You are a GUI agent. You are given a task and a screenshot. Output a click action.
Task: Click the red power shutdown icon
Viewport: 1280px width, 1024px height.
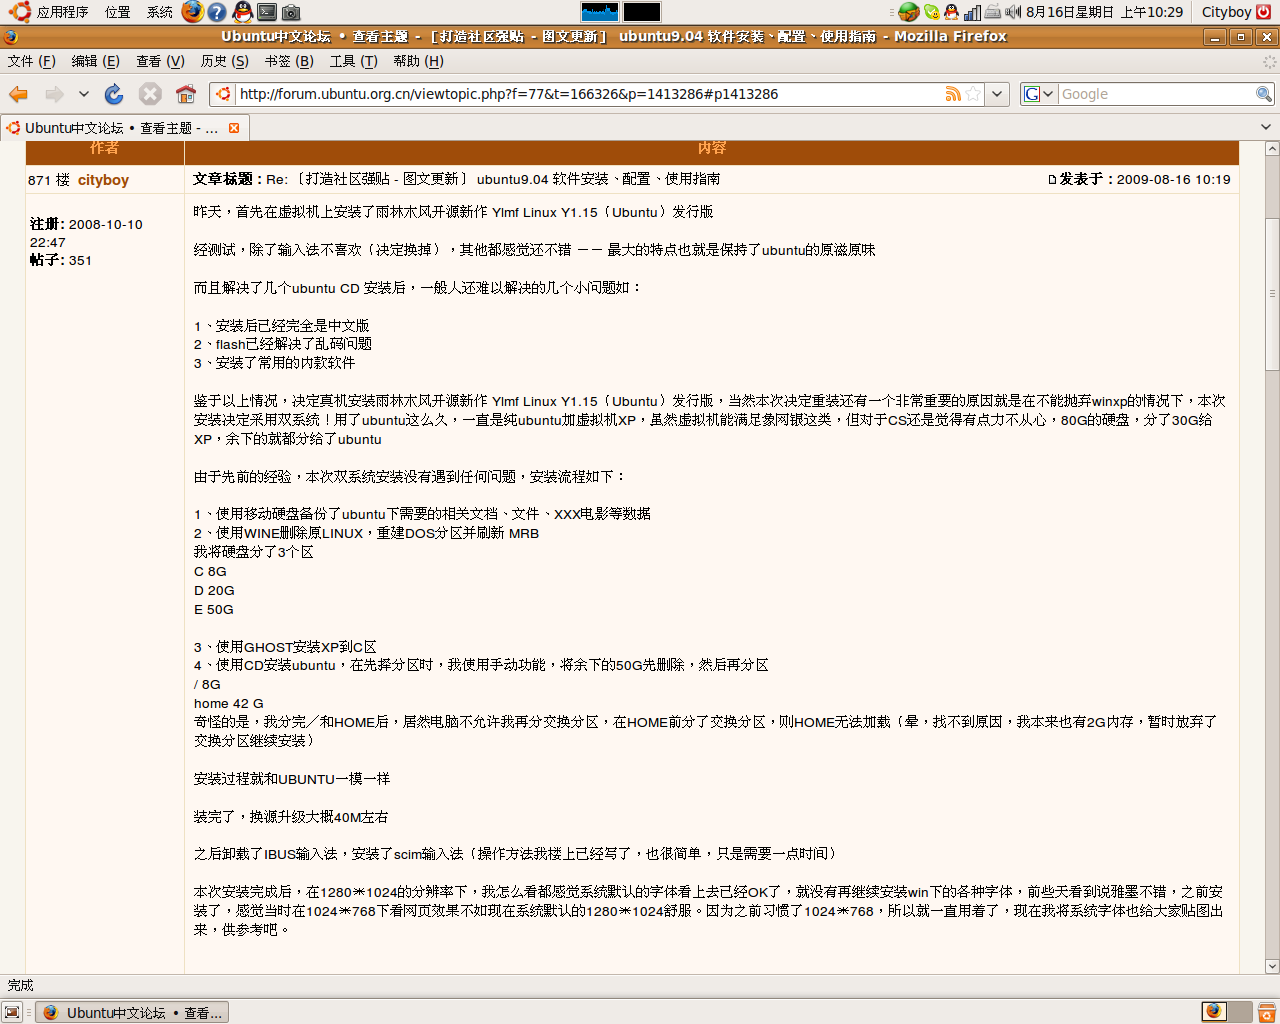(1264, 12)
